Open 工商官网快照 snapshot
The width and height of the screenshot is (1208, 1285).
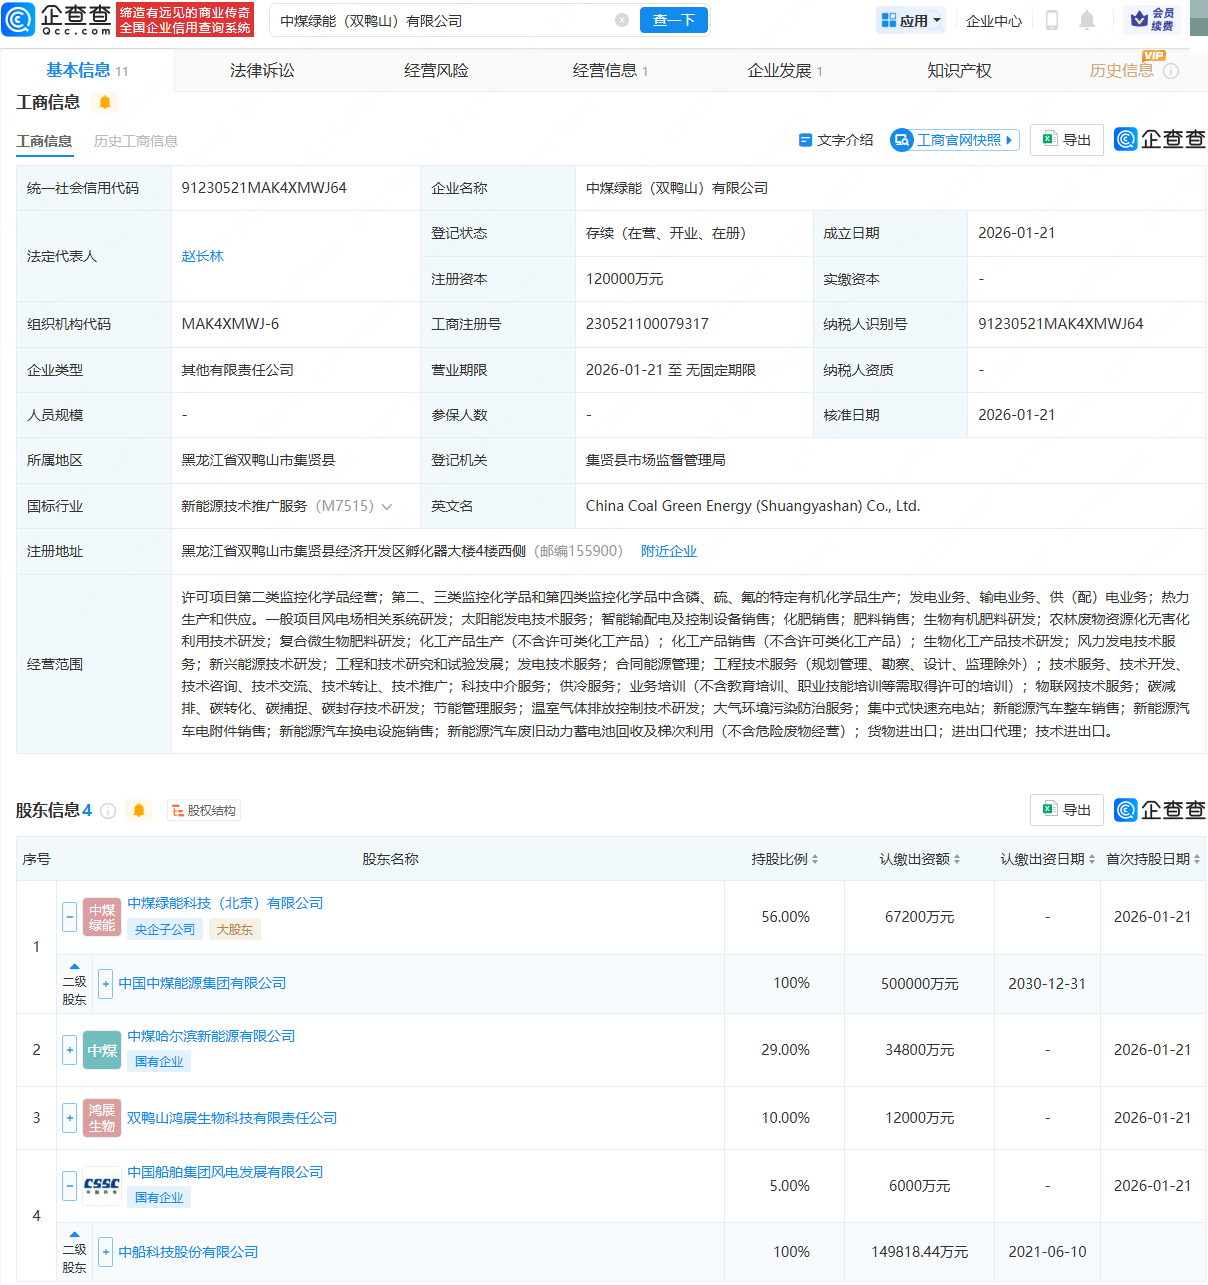pyautogui.click(x=954, y=140)
